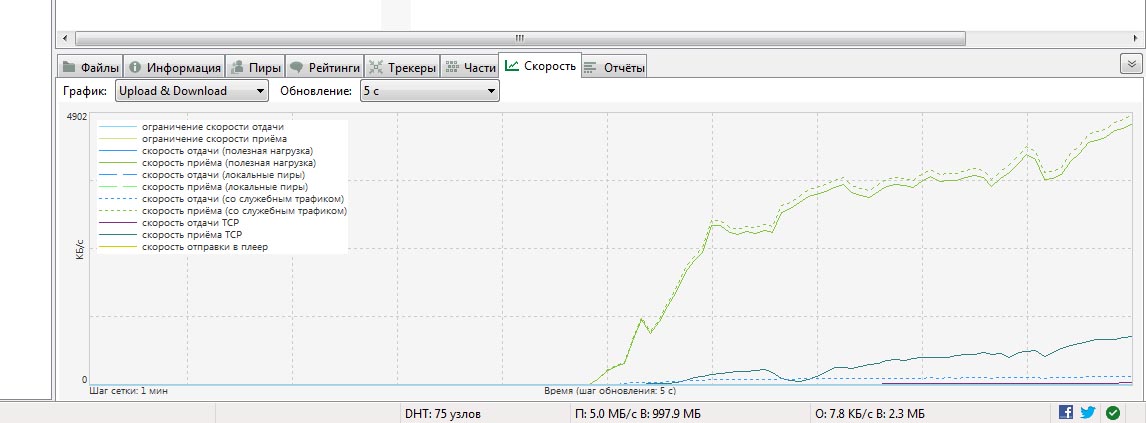Screen dimensions: 1146x423
Task: Click legend entry скорость отдачи (локальные пиры)
Action: [224, 175]
